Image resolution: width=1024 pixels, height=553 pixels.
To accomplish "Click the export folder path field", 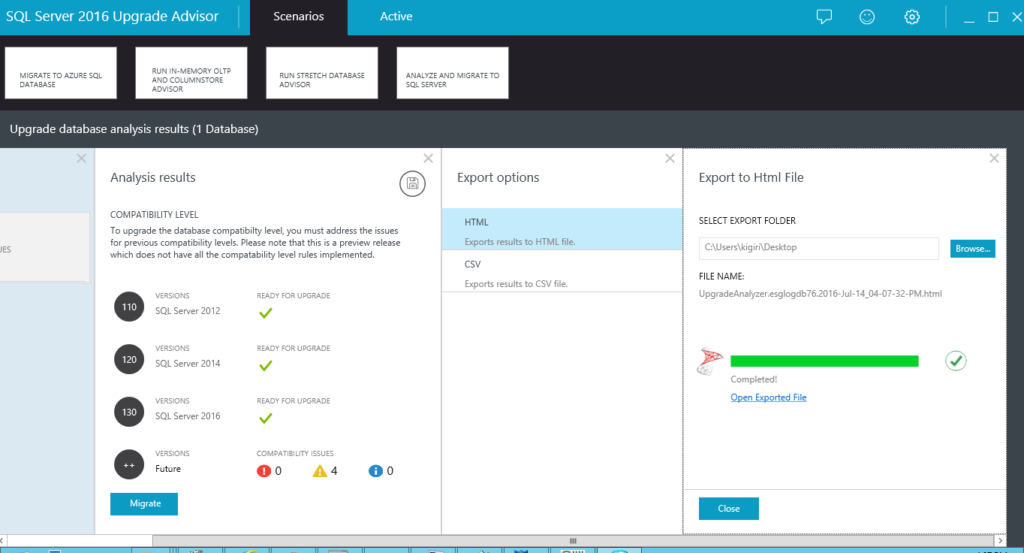I will 818,248.
